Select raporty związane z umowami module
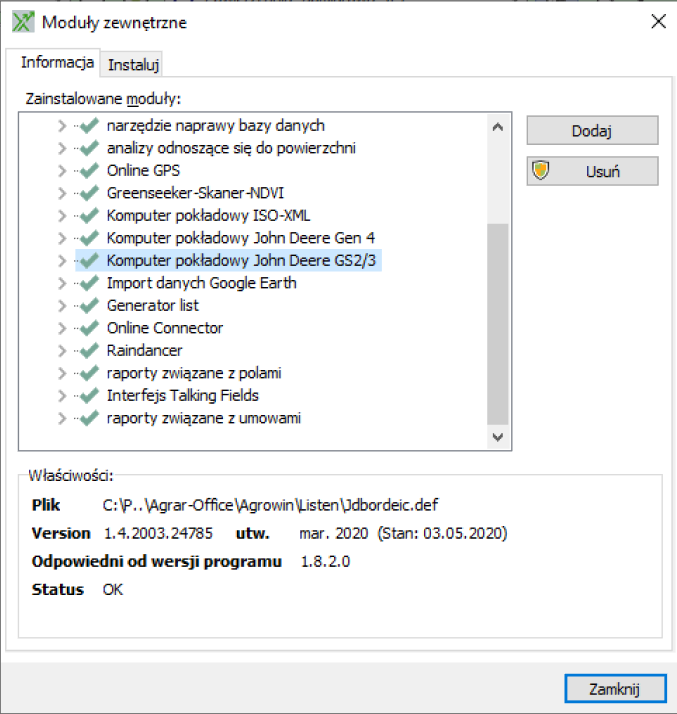Viewport: 677px width, 714px height. pos(204,418)
